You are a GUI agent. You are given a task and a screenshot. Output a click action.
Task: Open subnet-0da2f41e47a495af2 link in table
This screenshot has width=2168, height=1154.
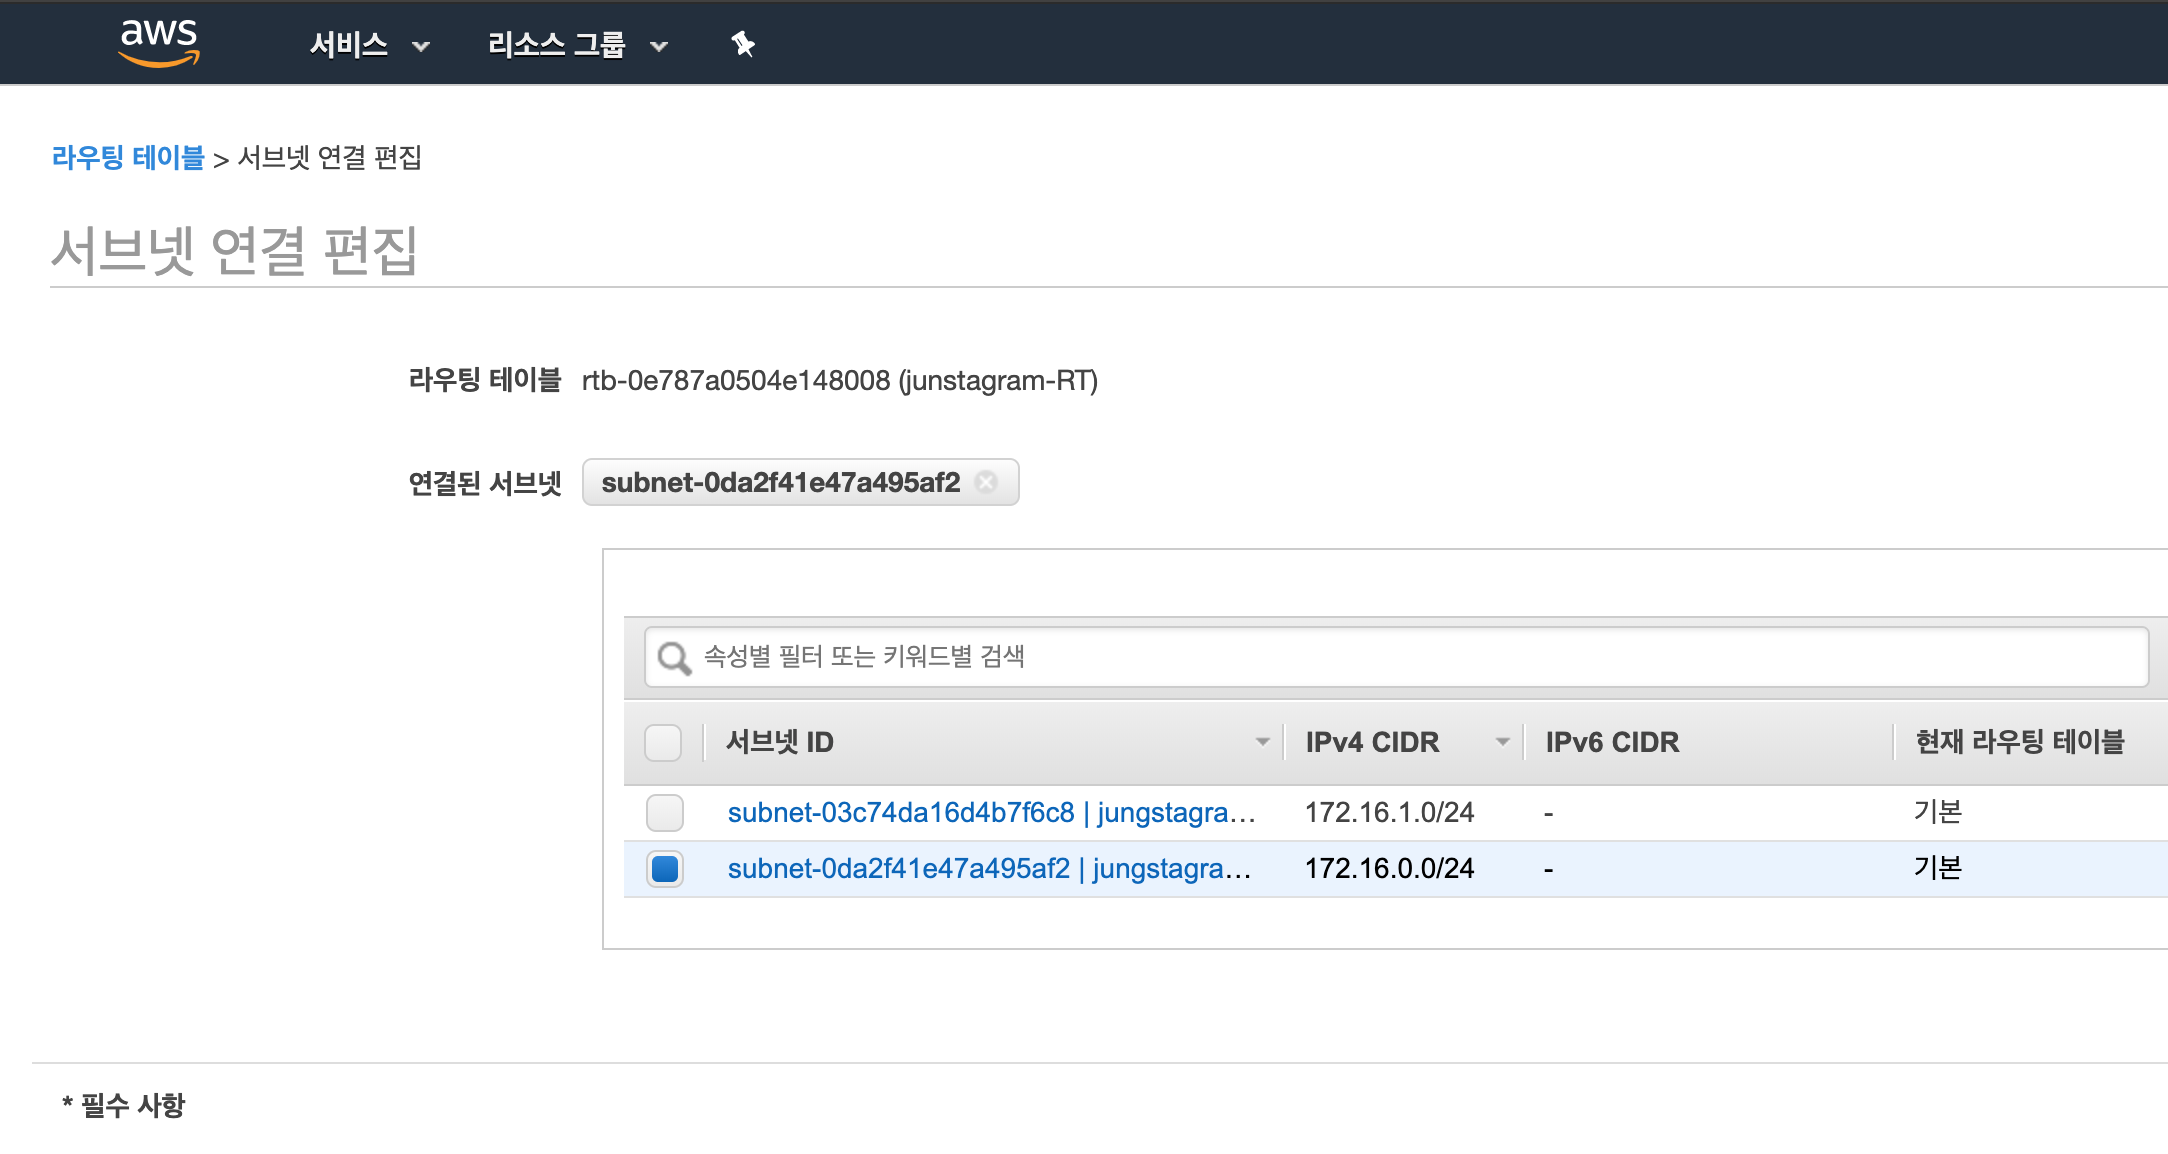(x=898, y=868)
